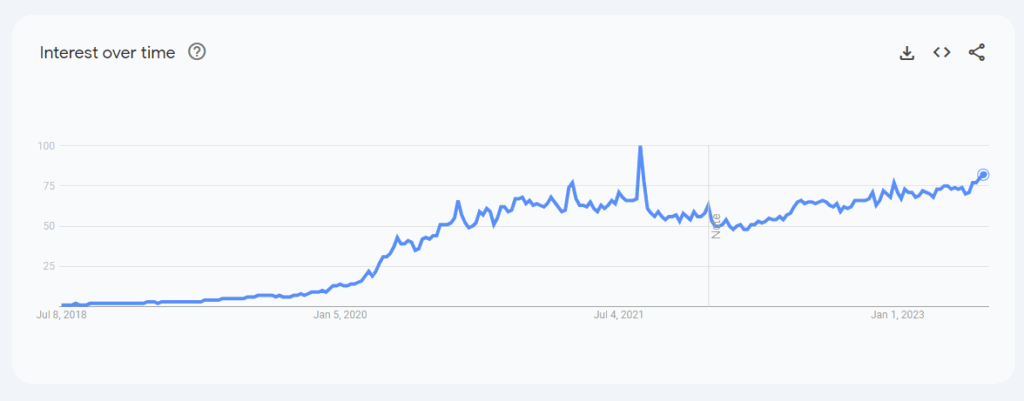
Task: Share the Interest over time chart
Action: [976, 52]
